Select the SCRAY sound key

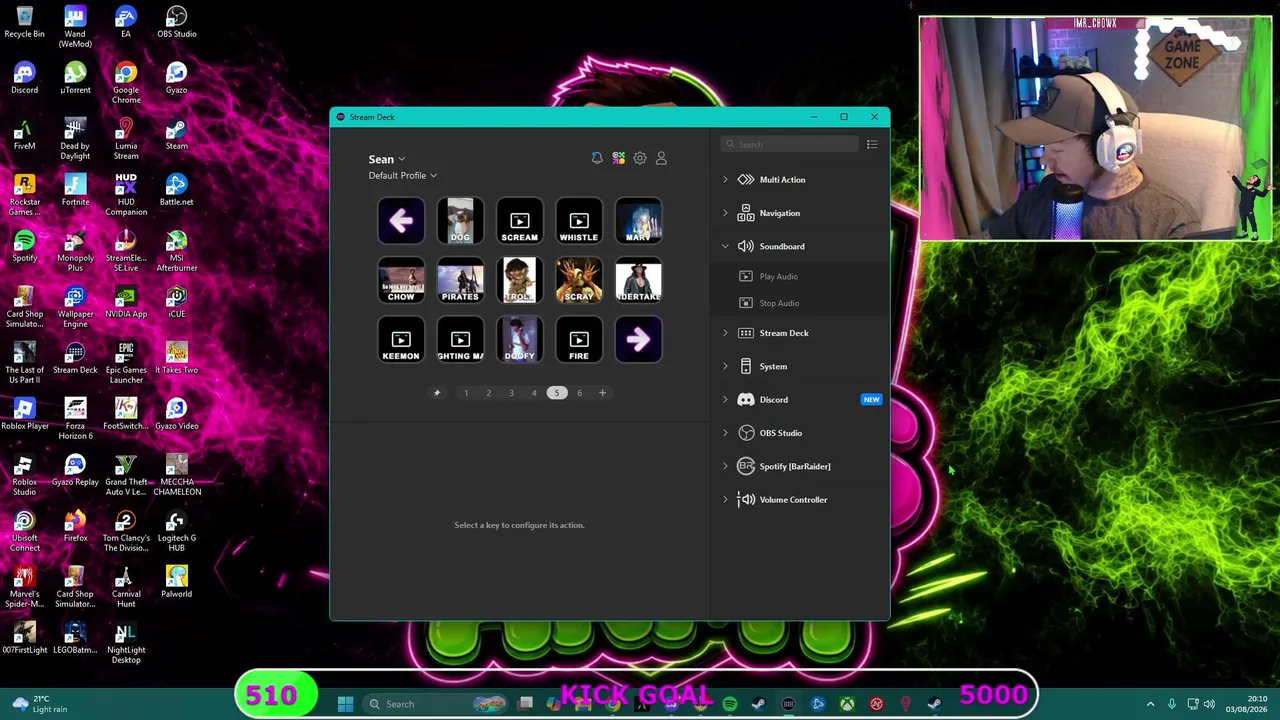point(579,280)
